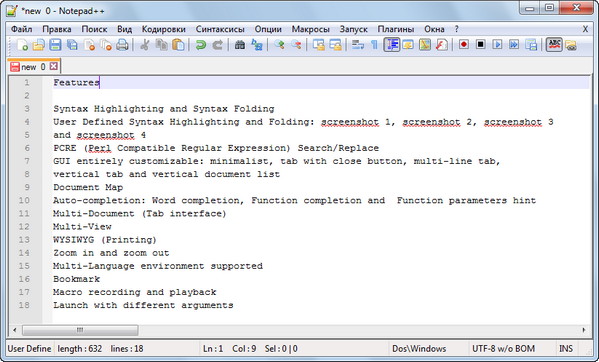The height and width of the screenshot is (362, 599).
Task: Click the Cut scissors icon
Action: tap(144, 45)
